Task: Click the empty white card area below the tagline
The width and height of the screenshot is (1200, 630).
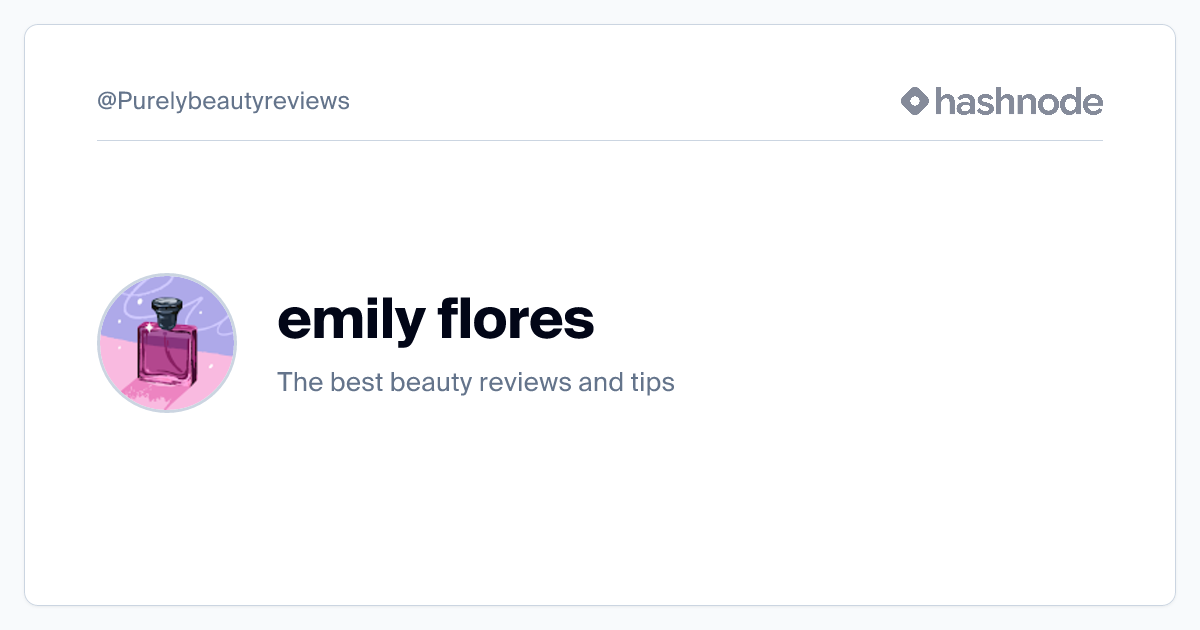Action: point(600,500)
